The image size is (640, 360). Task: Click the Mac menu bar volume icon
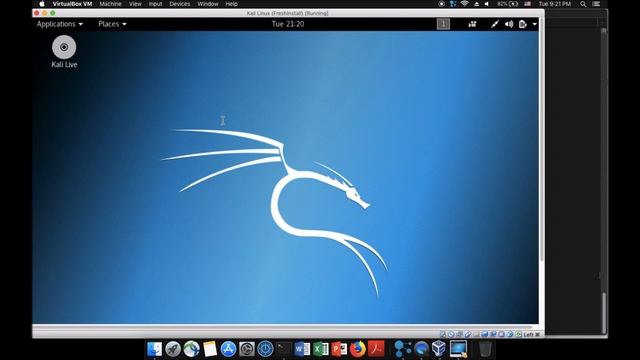487,4
